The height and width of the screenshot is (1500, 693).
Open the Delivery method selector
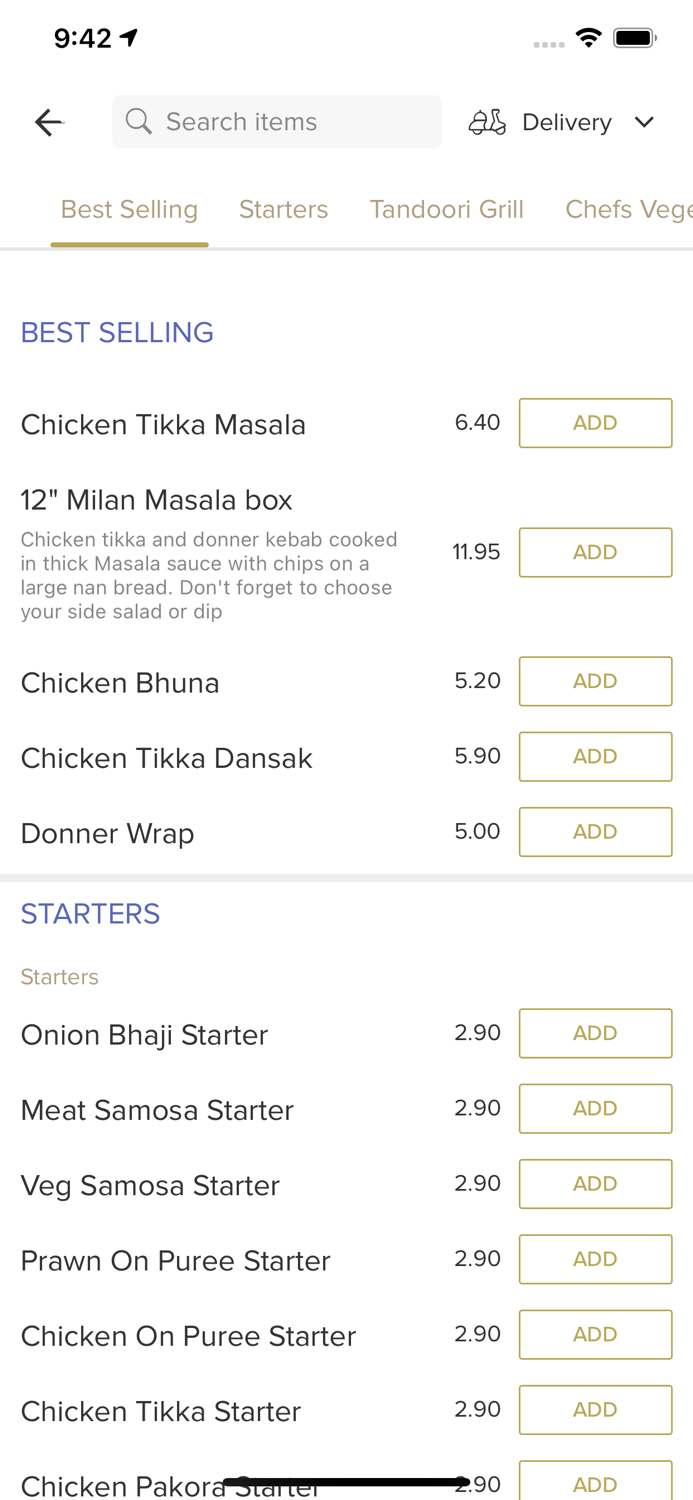(x=566, y=121)
